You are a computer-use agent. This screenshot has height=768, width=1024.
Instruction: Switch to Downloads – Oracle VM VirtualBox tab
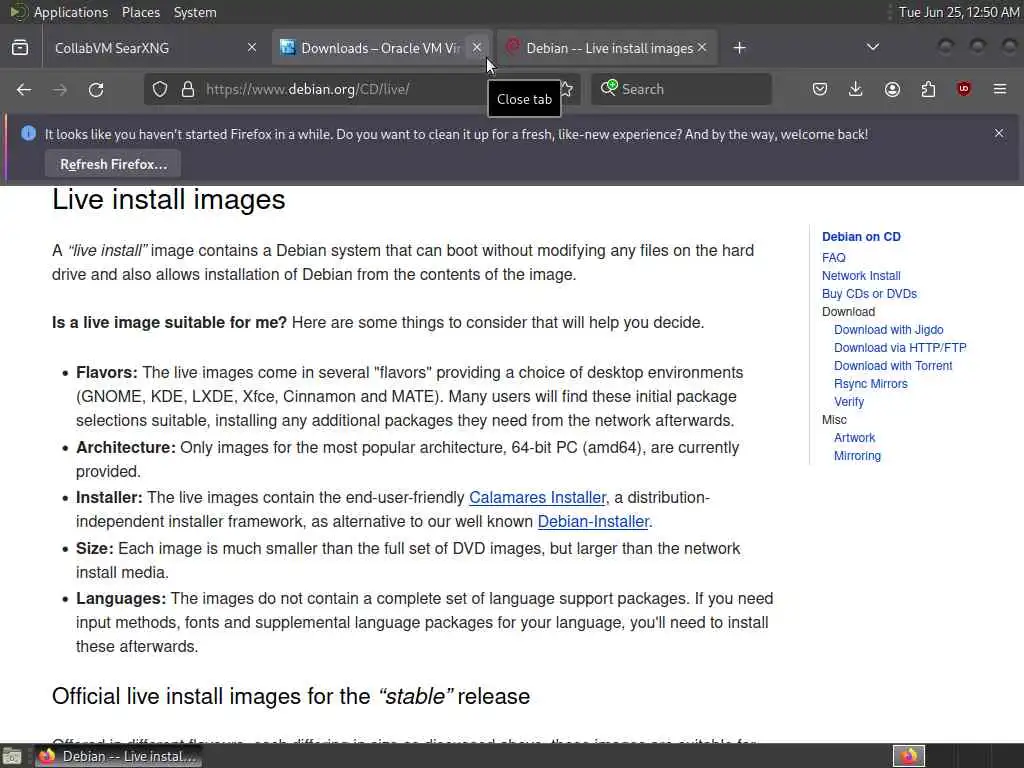tap(380, 48)
